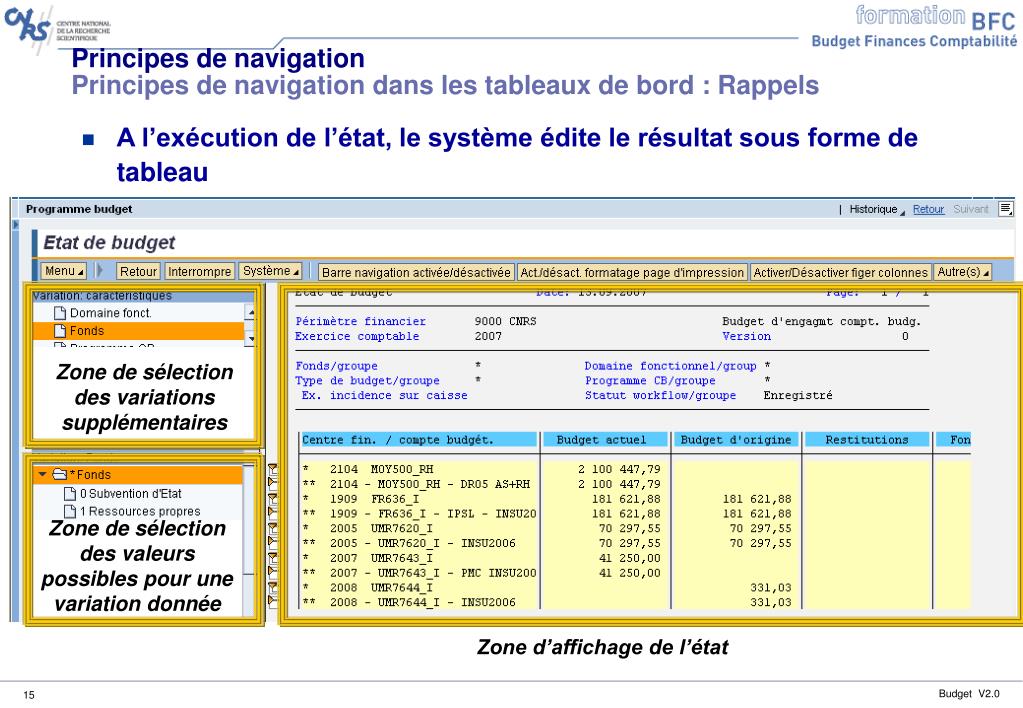This screenshot has width=1023, height=708.
Task: Click the scrollbar of the Fonds values panel
Action: pos(249,538)
